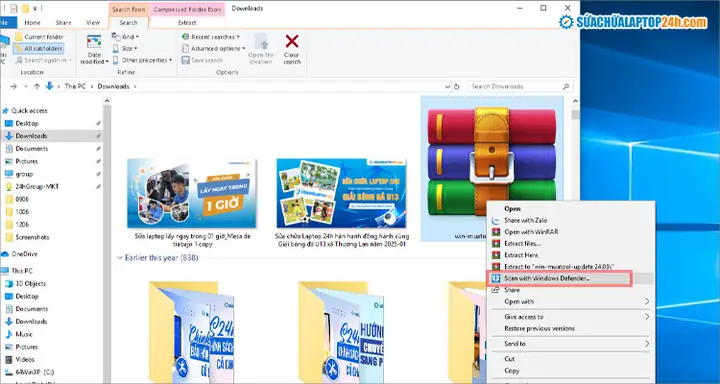Choose Extract Here from the context menu
The width and height of the screenshot is (720, 384).
click(521, 255)
